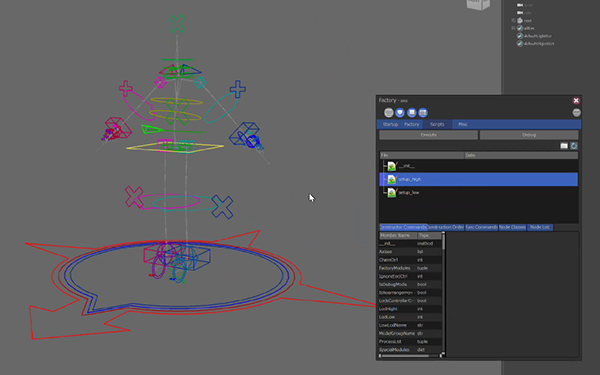
Task: Switch to the Misc tab
Action: coord(463,124)
